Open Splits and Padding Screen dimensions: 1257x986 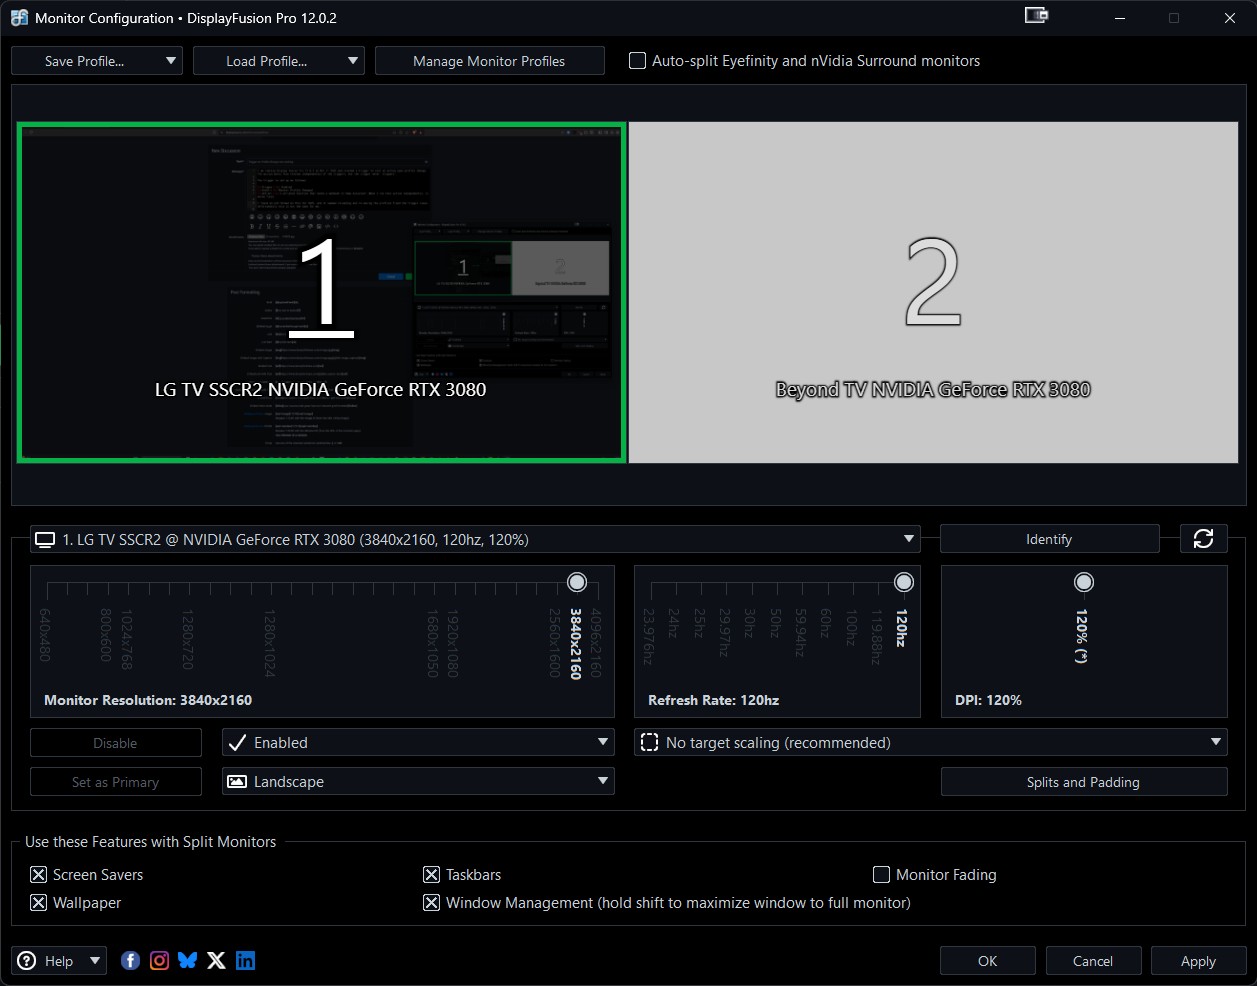click(1084, 782)
